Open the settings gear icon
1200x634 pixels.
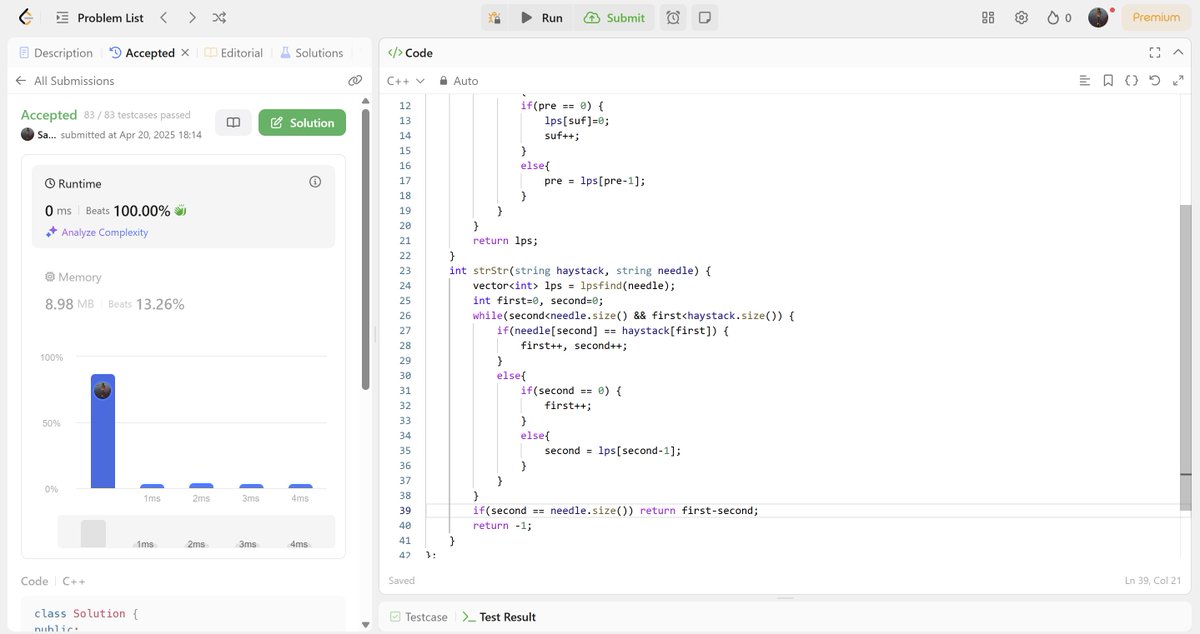tap(1021, 17)
